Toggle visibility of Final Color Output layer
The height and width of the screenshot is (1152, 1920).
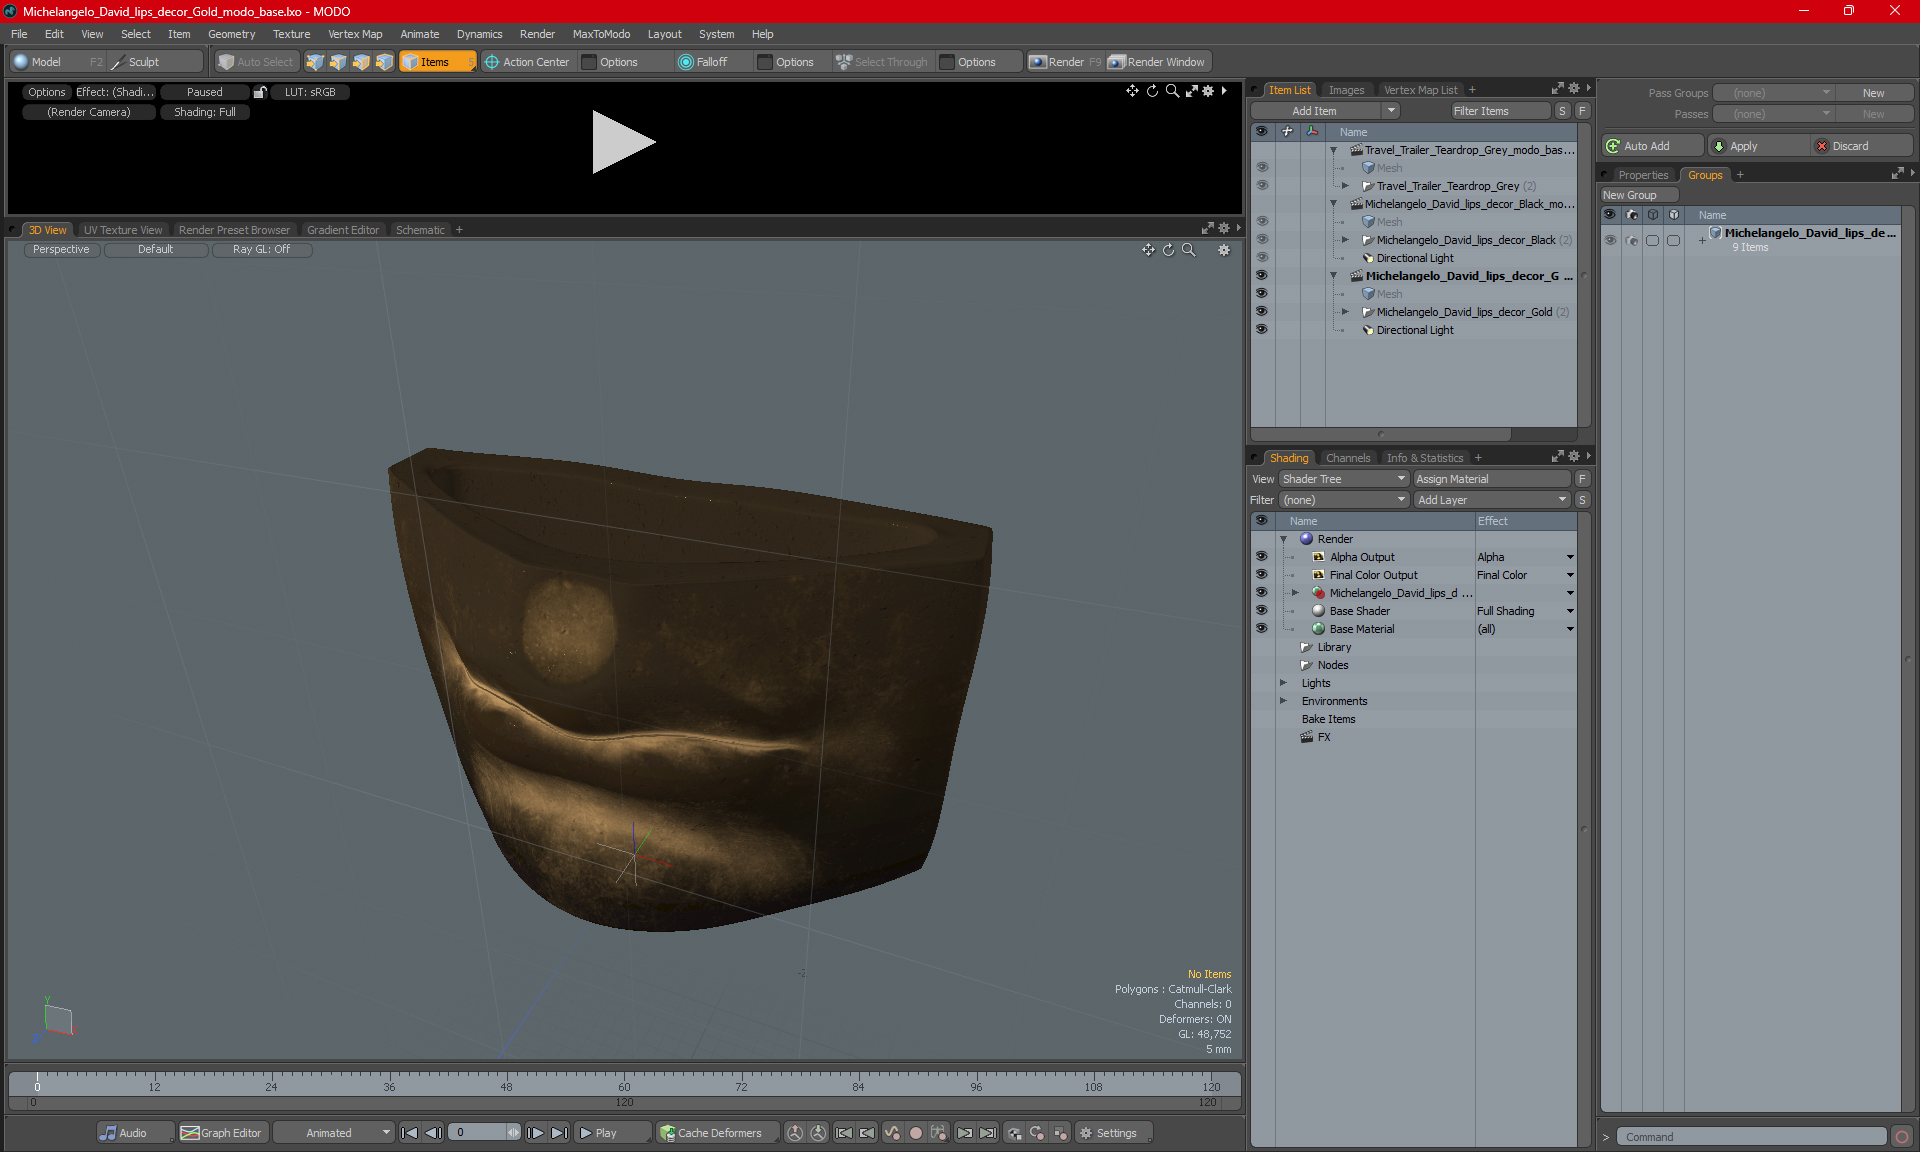[1262, 575]
